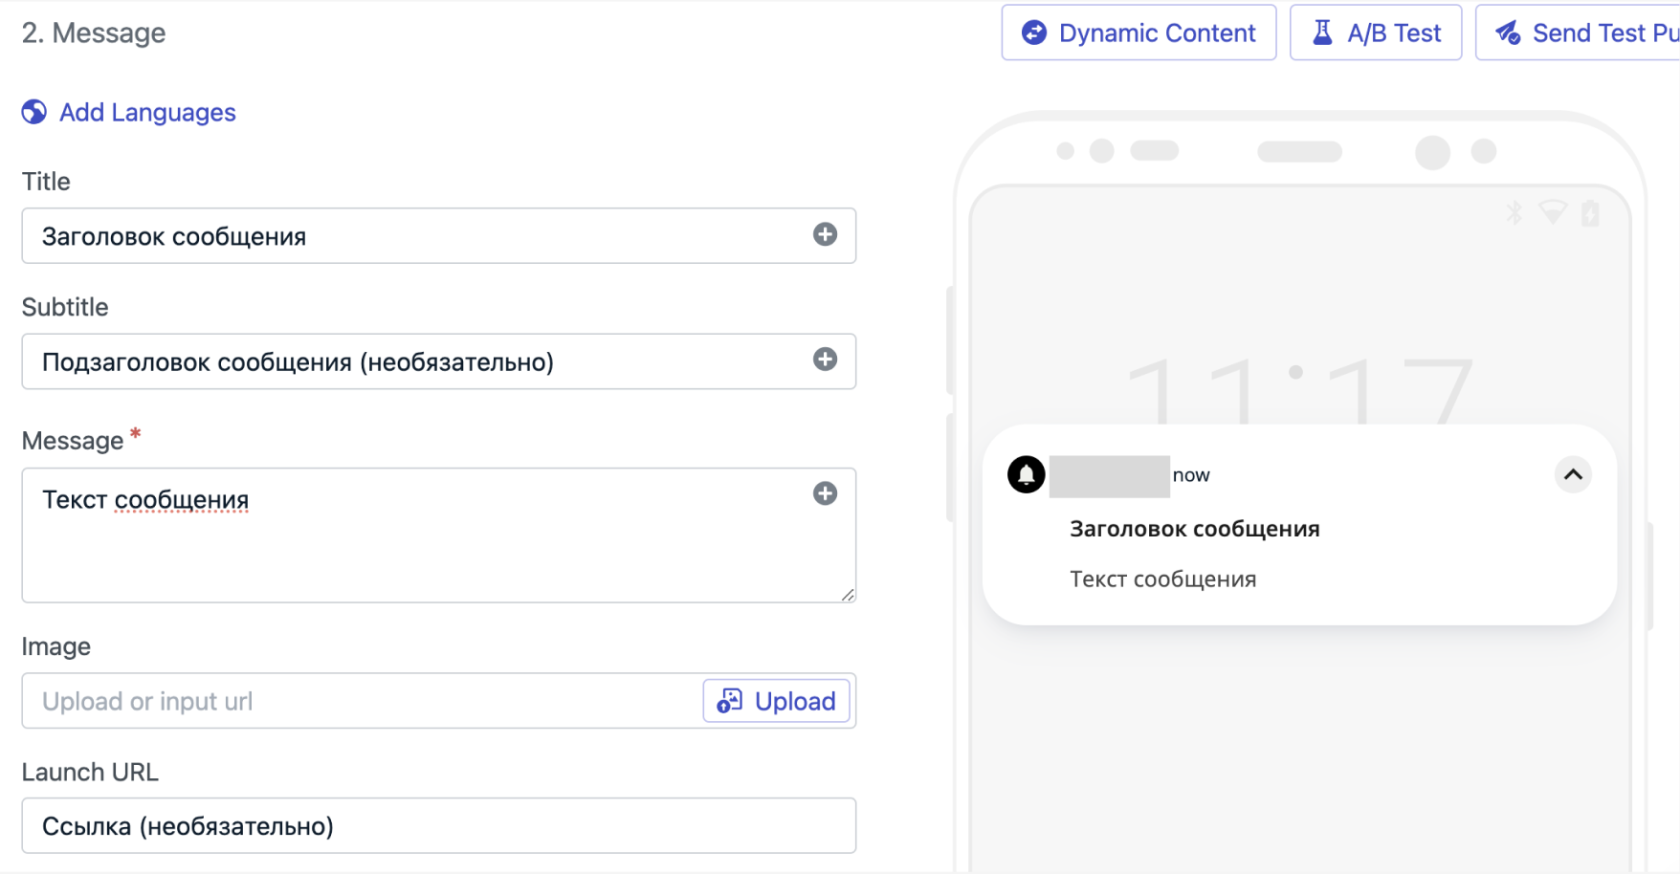Focus the Launch URL input field

(x=439, y=826)
